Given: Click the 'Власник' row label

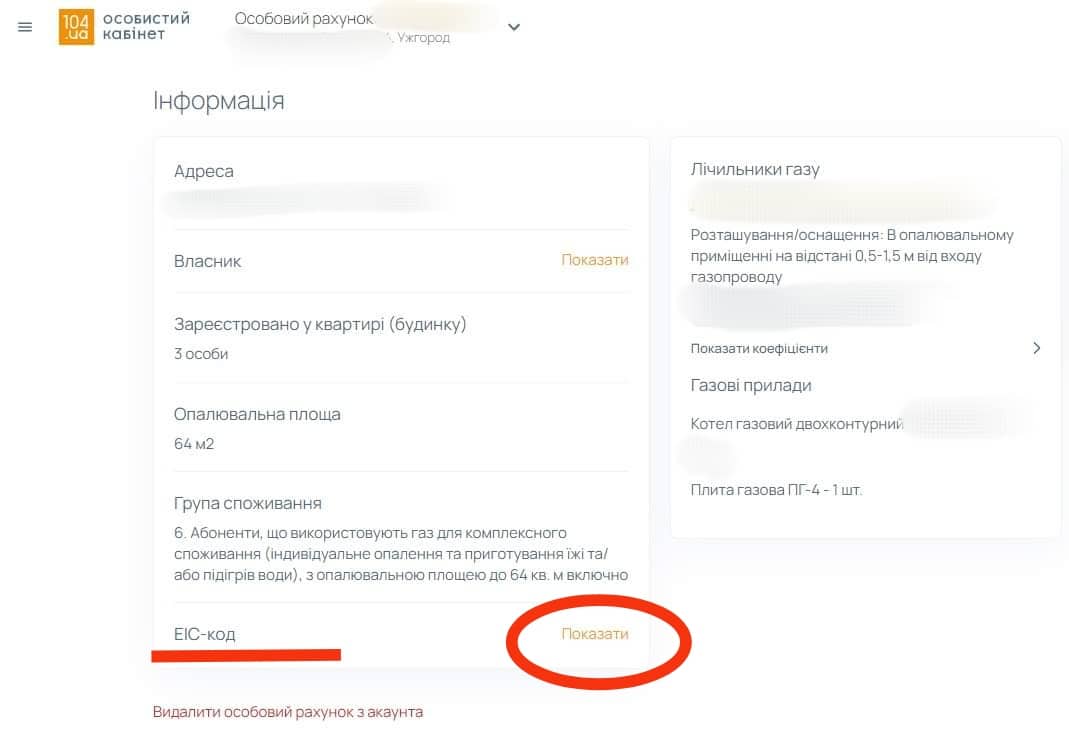Looking at the screenshot, I should click(207, 261).
